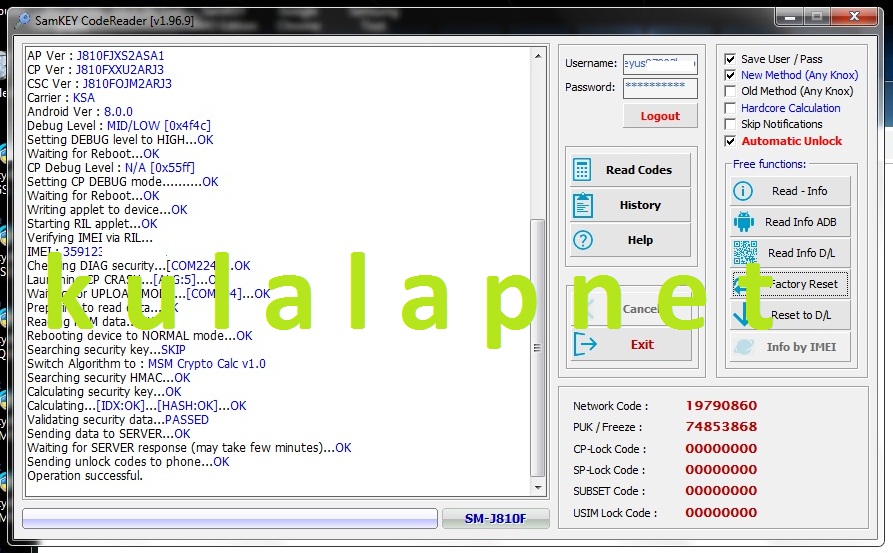The image size is (893, 553).
Task: Click Android Ver : 8.0.0 log line
Action: pos(80,112)
